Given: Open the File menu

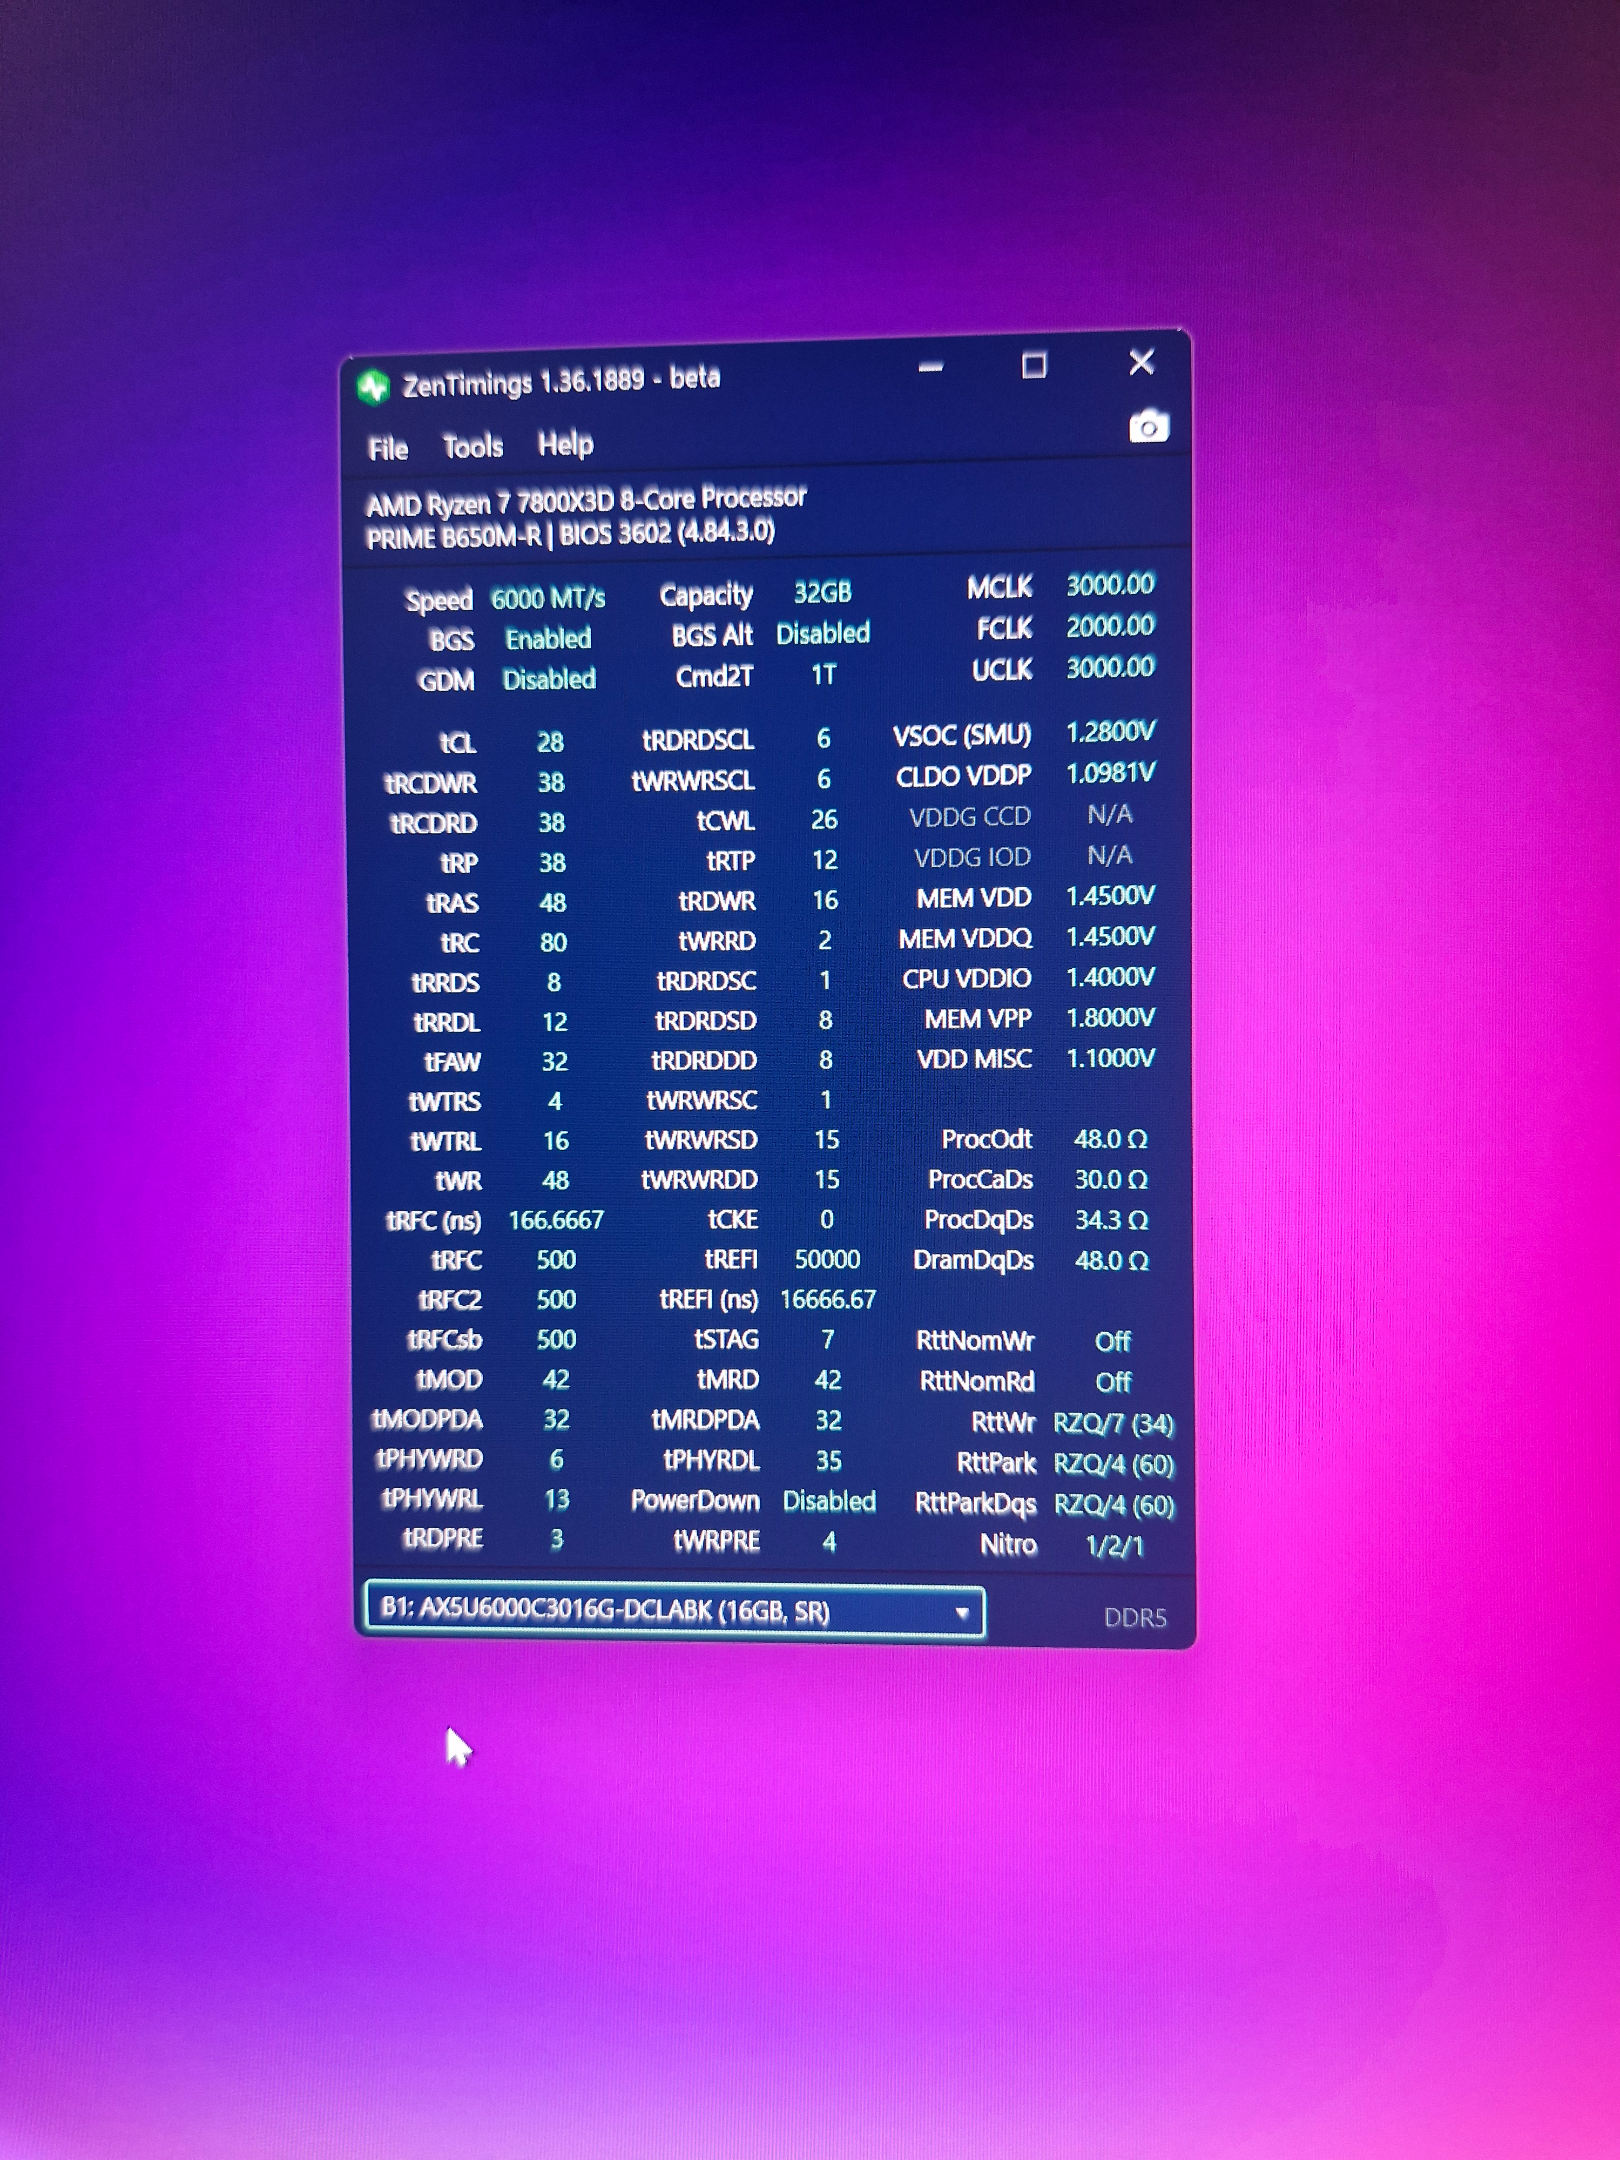Looking at the screenshot, I should pyautogui.click(x=388, y=449).
